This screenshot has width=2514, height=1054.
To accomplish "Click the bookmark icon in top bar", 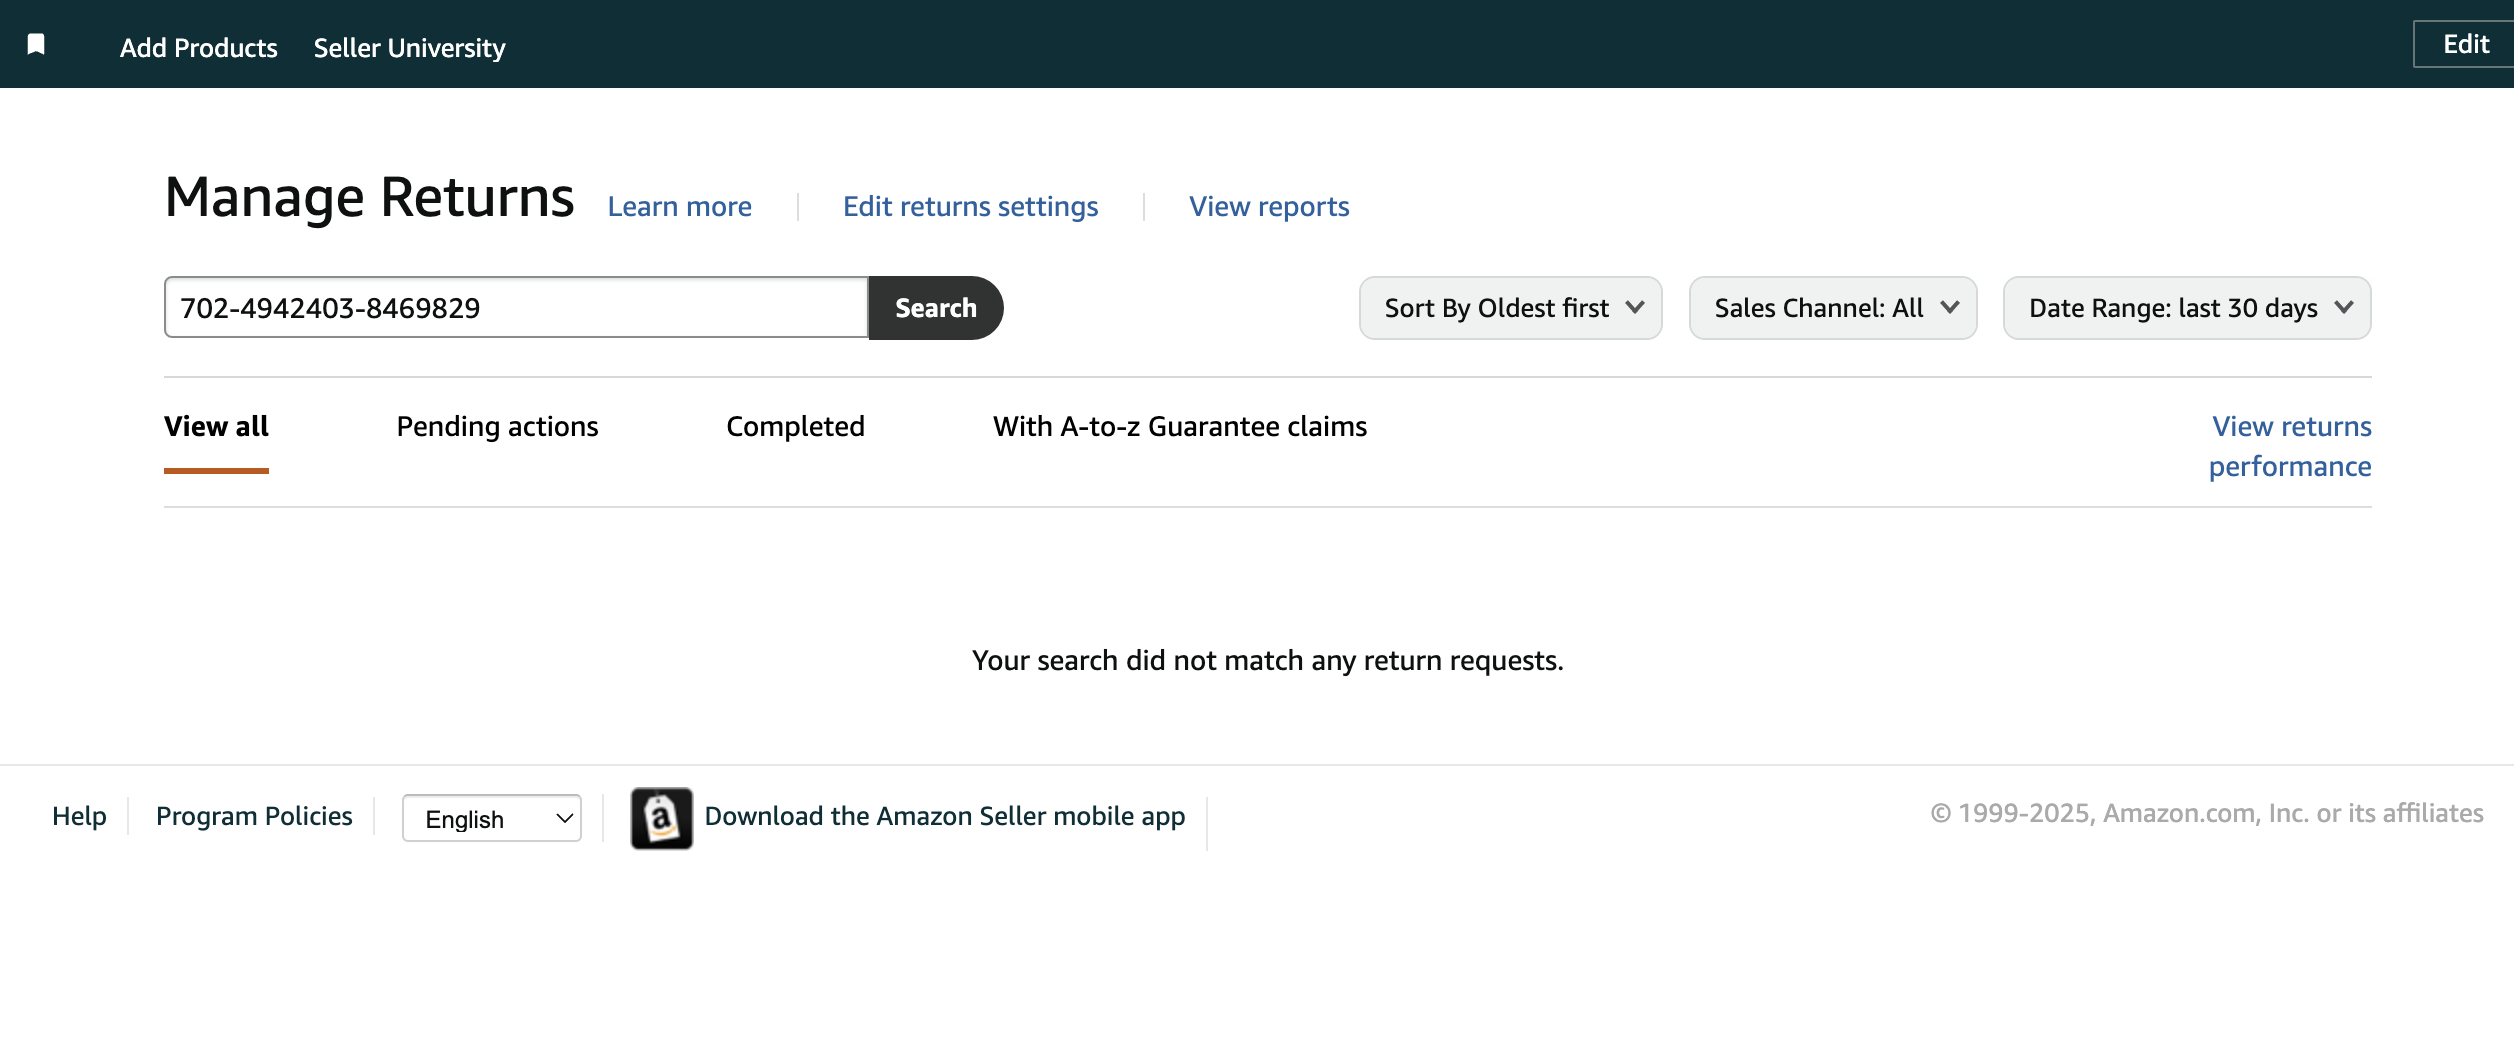I will tap(36, 44).
